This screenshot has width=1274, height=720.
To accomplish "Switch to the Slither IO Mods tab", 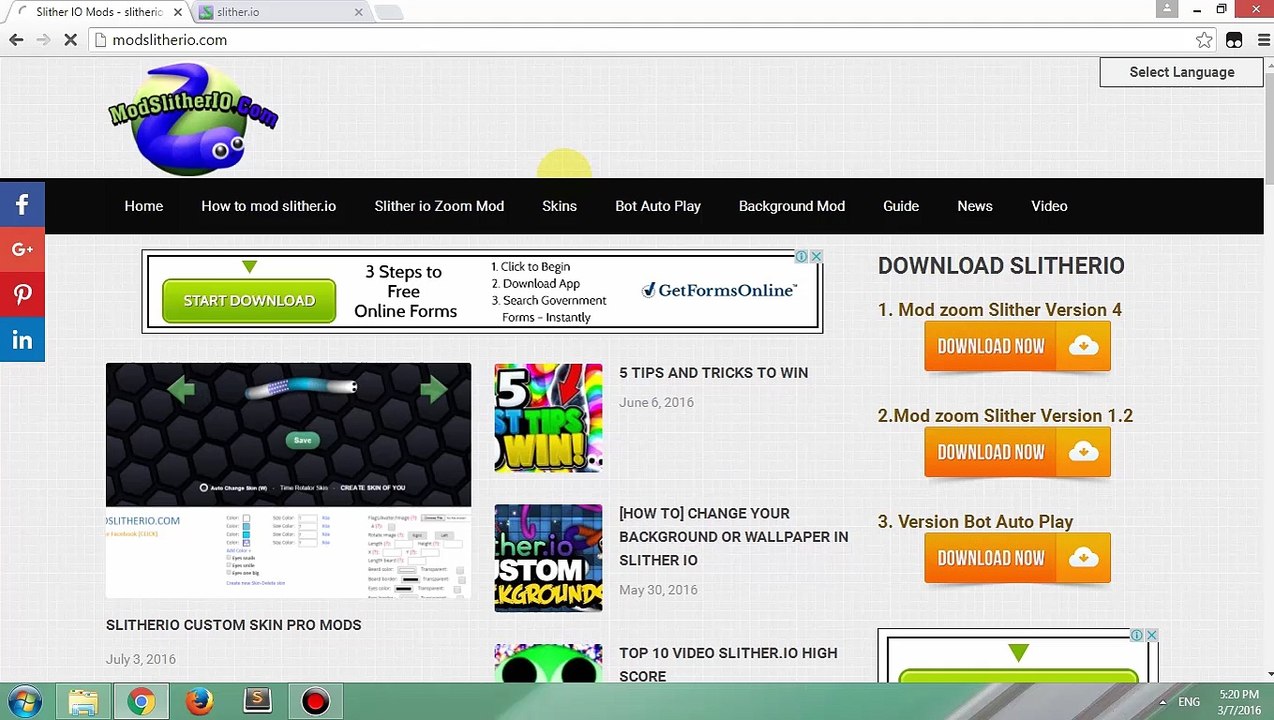I will (98, 12).
